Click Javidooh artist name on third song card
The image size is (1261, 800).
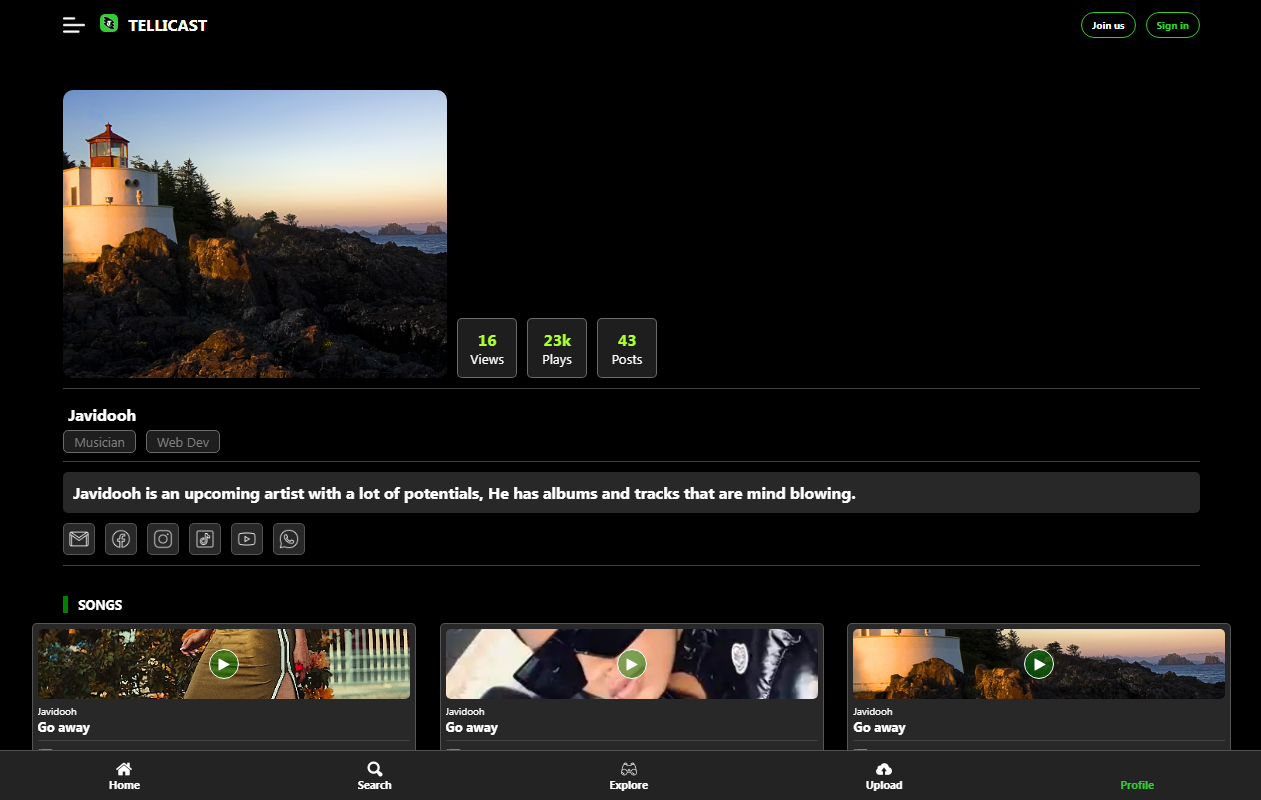point(872,711)
